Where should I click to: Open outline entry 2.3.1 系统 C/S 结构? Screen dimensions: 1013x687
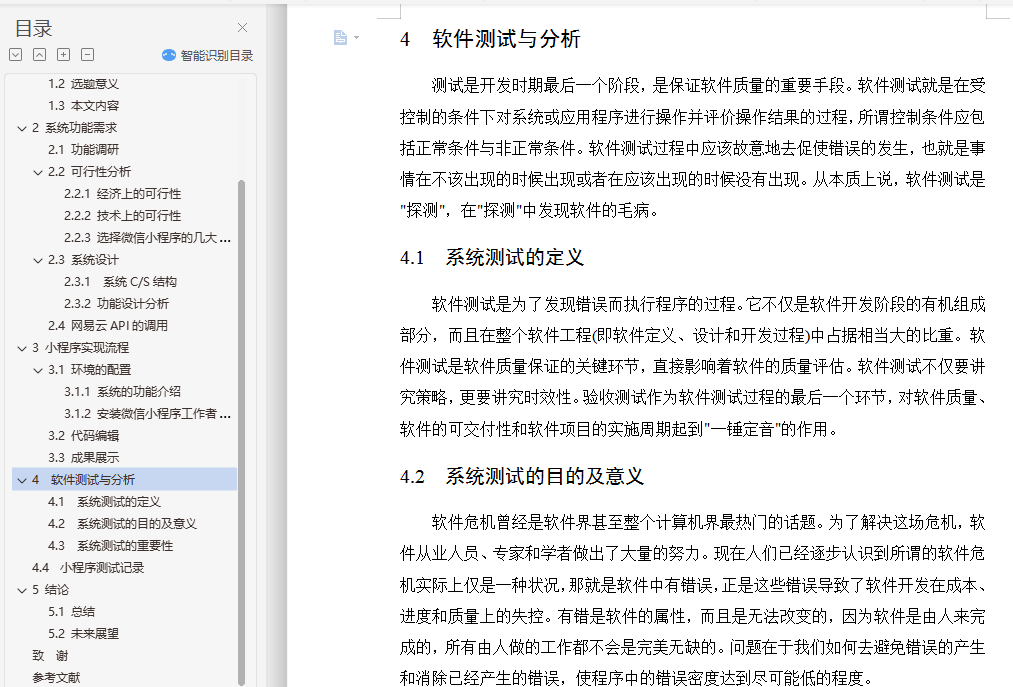pyautogui.click(x=120, y=282)
